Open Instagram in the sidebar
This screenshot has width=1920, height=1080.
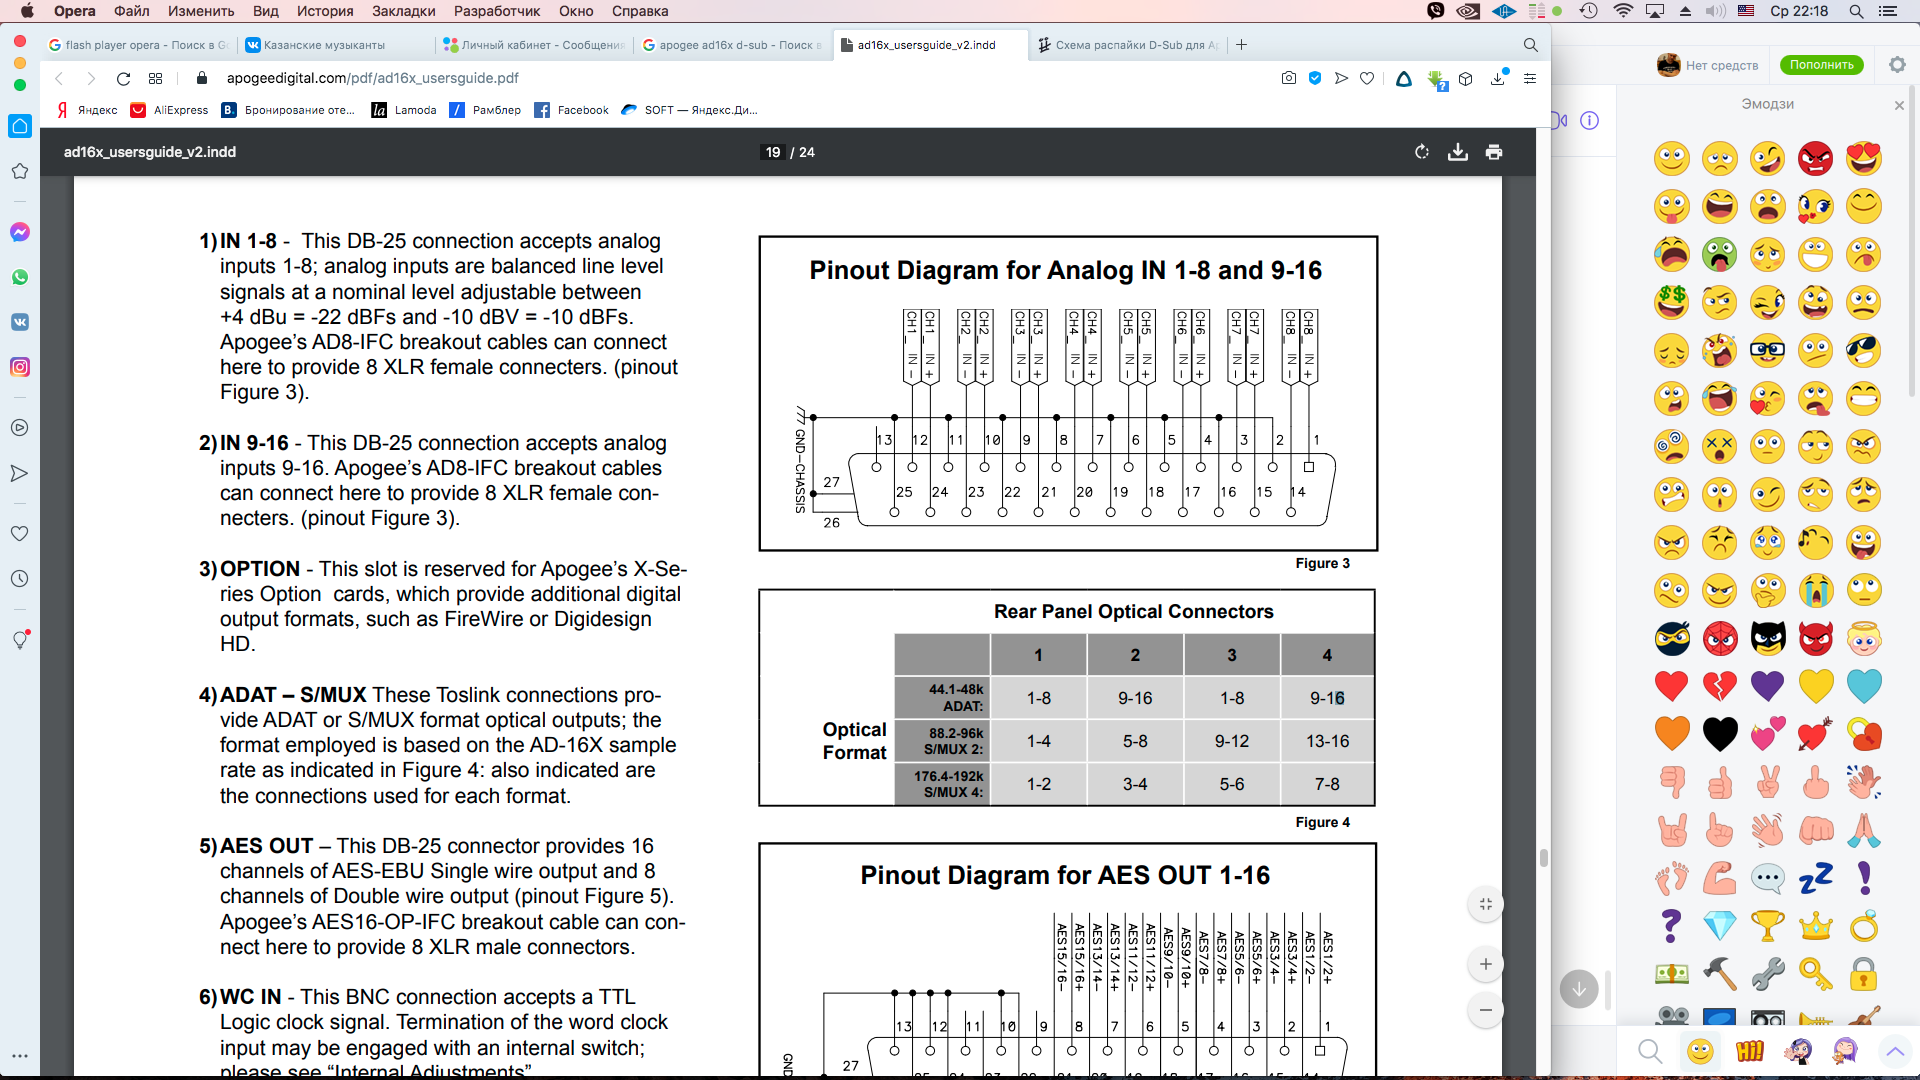(20, 367)
